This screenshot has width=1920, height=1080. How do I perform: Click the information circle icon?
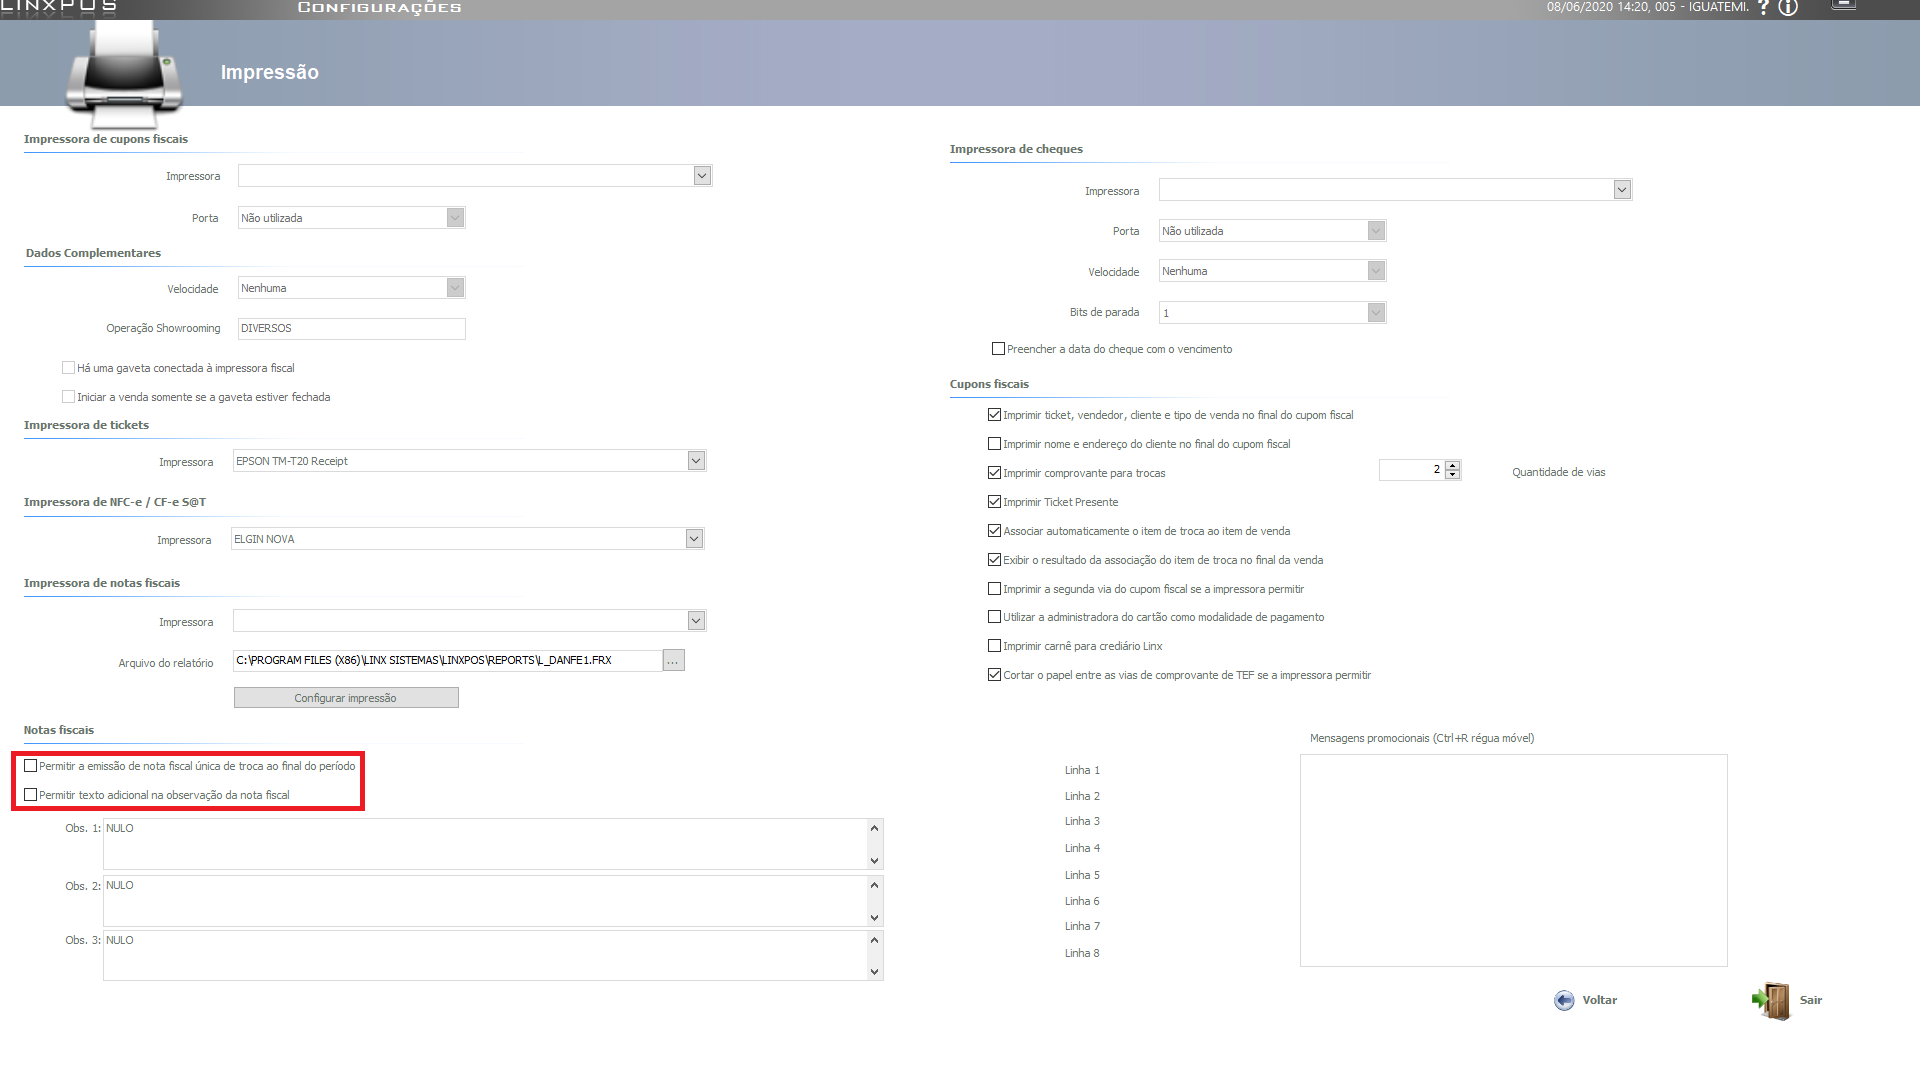coord(1788,8)
